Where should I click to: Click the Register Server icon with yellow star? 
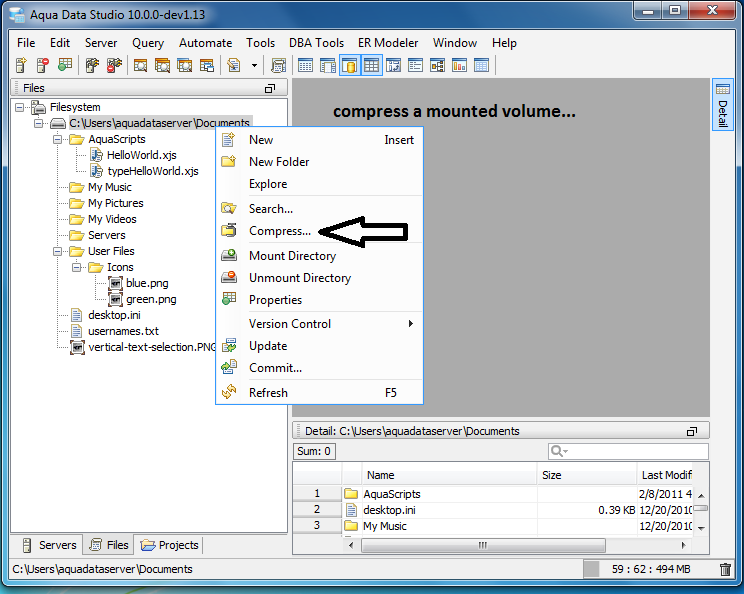[21, 65]
